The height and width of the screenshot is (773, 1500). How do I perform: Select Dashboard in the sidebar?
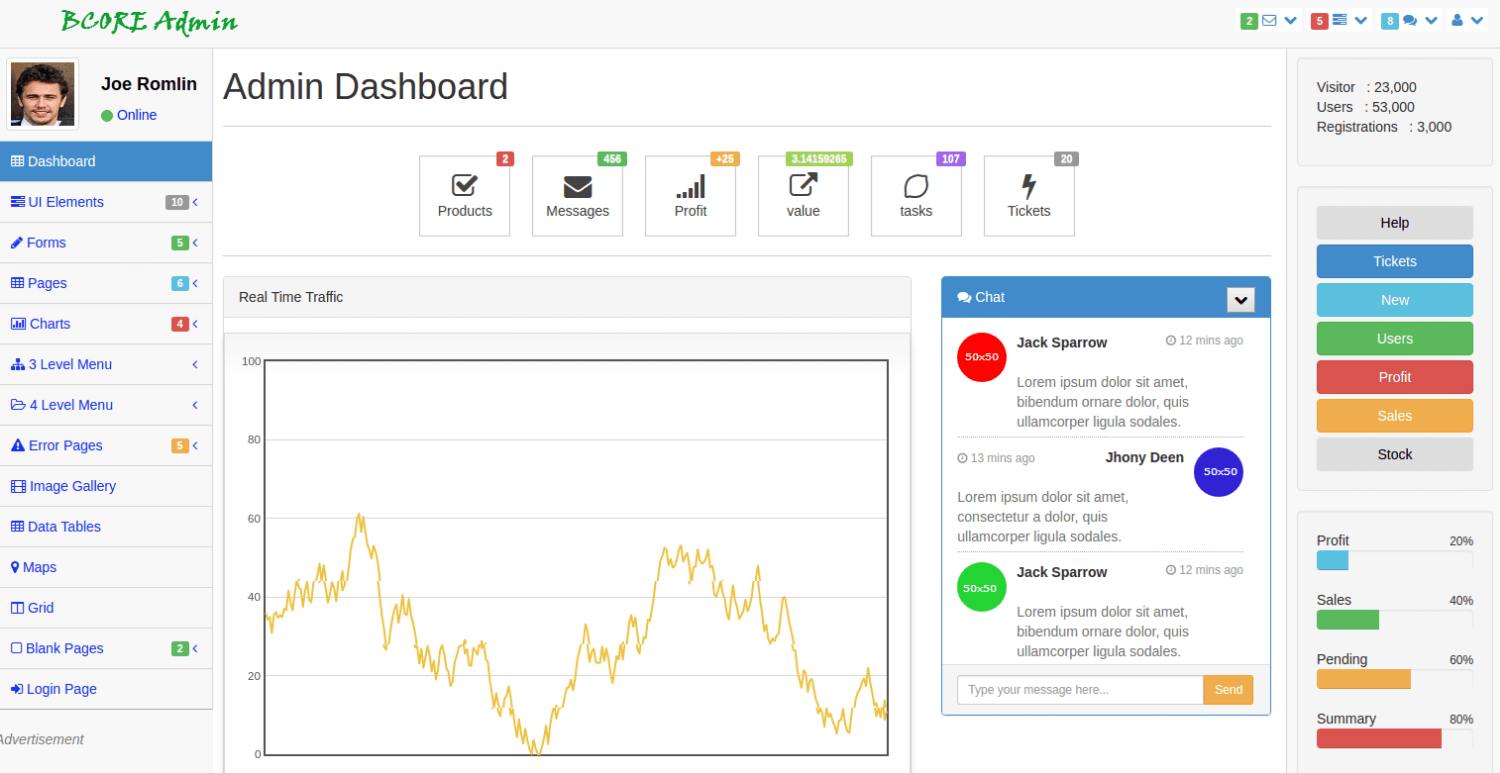pos(106,161)
